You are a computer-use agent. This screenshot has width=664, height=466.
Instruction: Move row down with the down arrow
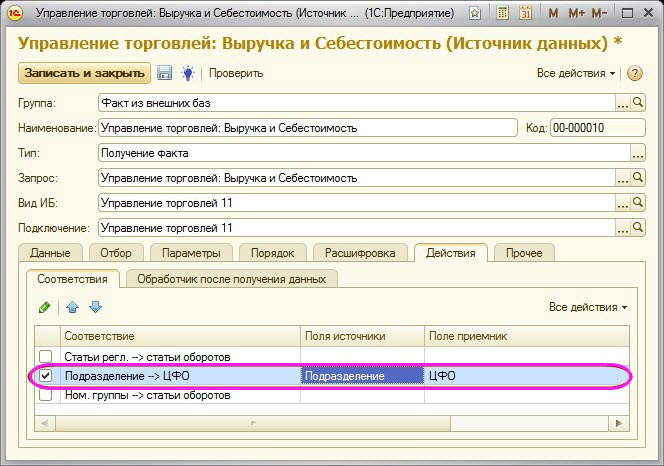[x=95, y=307]
